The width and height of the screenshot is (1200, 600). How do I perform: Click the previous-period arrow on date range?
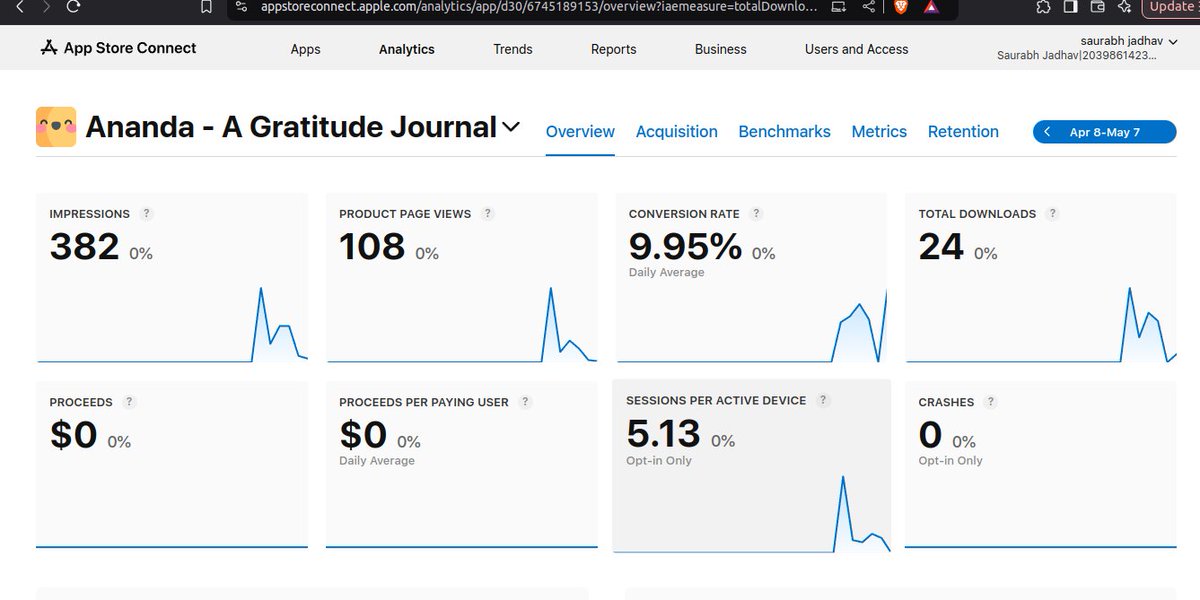pyautogui.click(x=1047, y=132)
